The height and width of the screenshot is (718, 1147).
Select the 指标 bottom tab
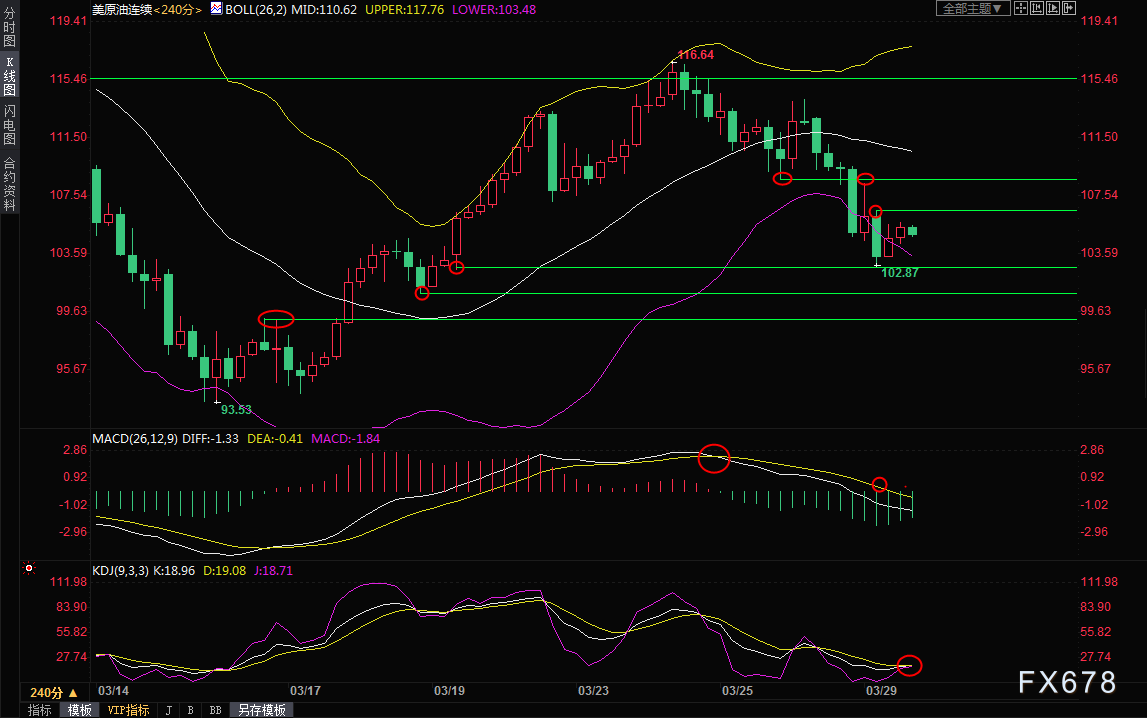[40, 710]
